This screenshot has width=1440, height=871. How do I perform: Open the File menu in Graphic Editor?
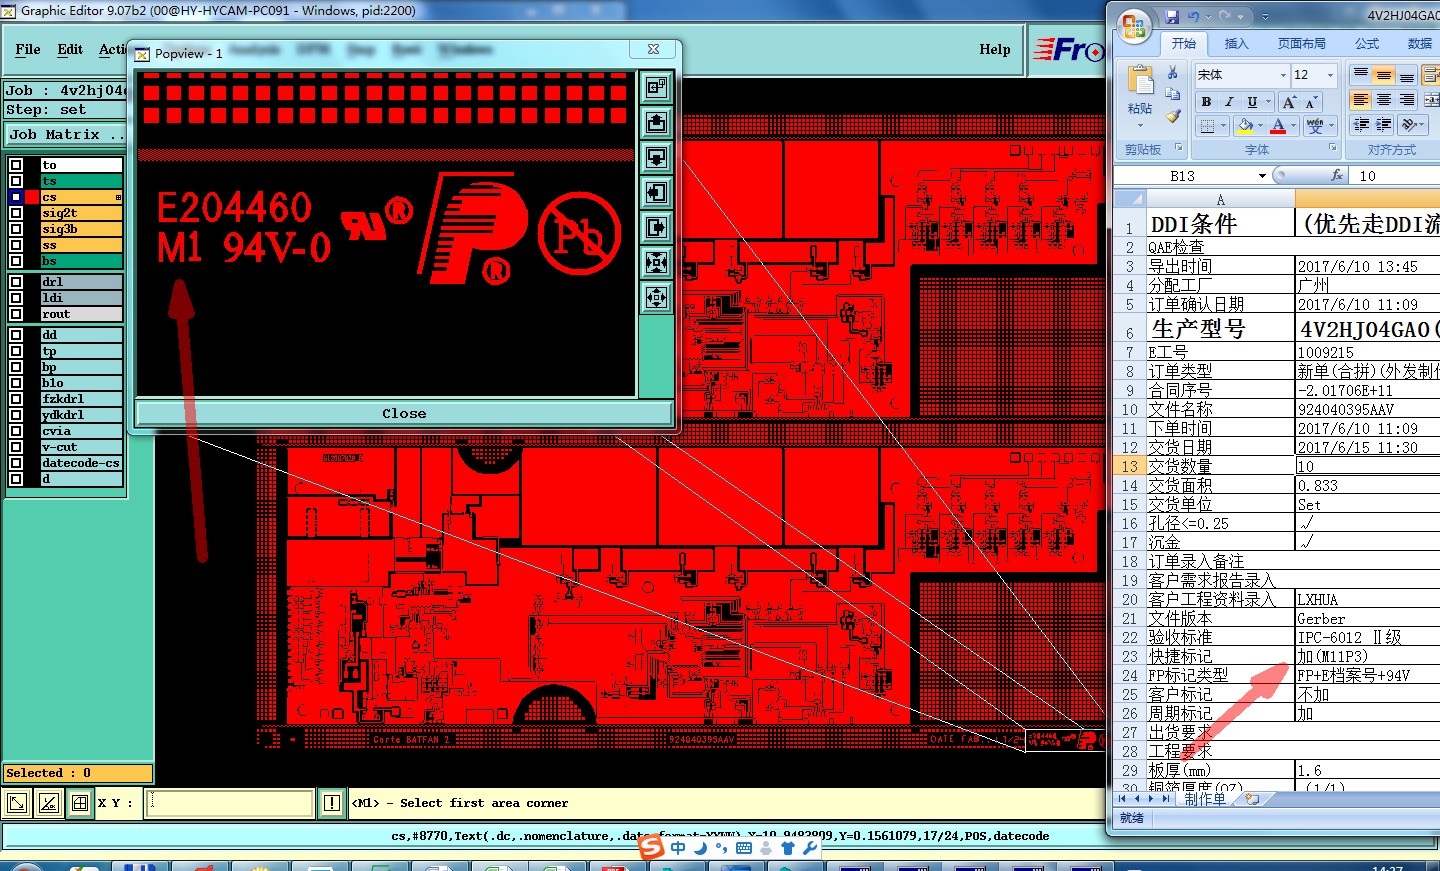tap(28, 49)
